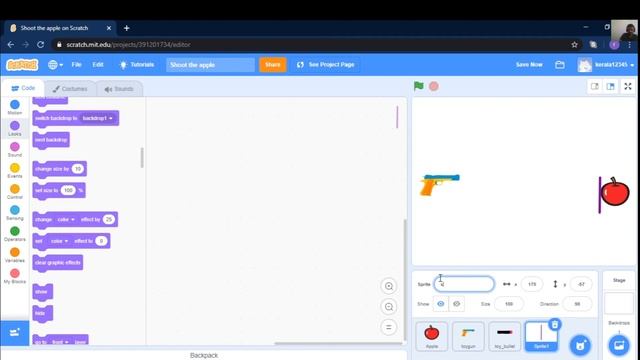The width and height of the screenshot is (640, 360).
Task: Click the Size value field
Action: tap(509, 304)
